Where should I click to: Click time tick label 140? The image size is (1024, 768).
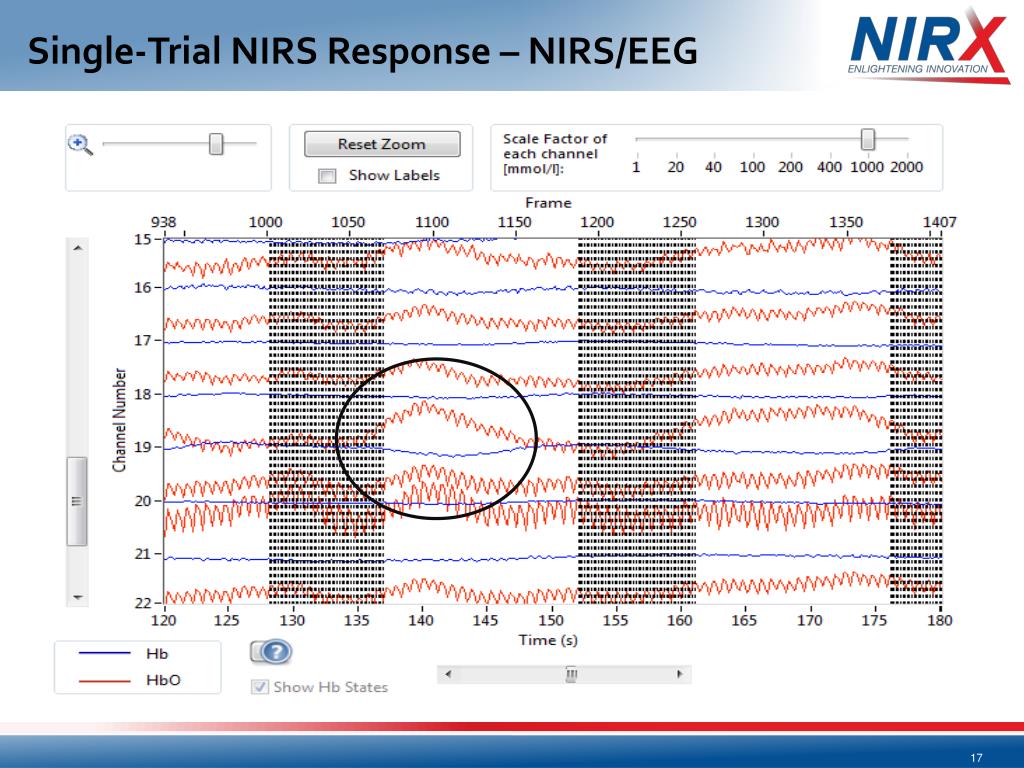coord(421,620)
